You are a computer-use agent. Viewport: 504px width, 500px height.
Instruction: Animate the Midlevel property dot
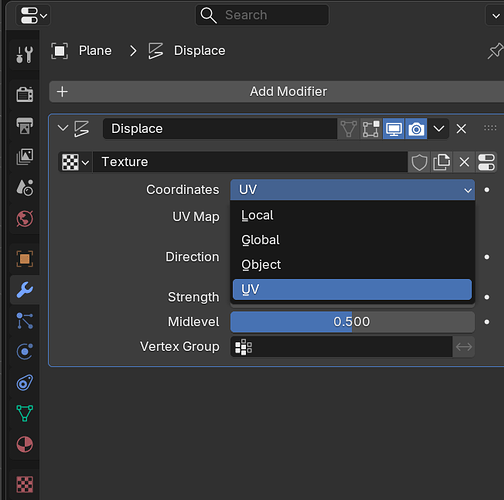[487, 322]
